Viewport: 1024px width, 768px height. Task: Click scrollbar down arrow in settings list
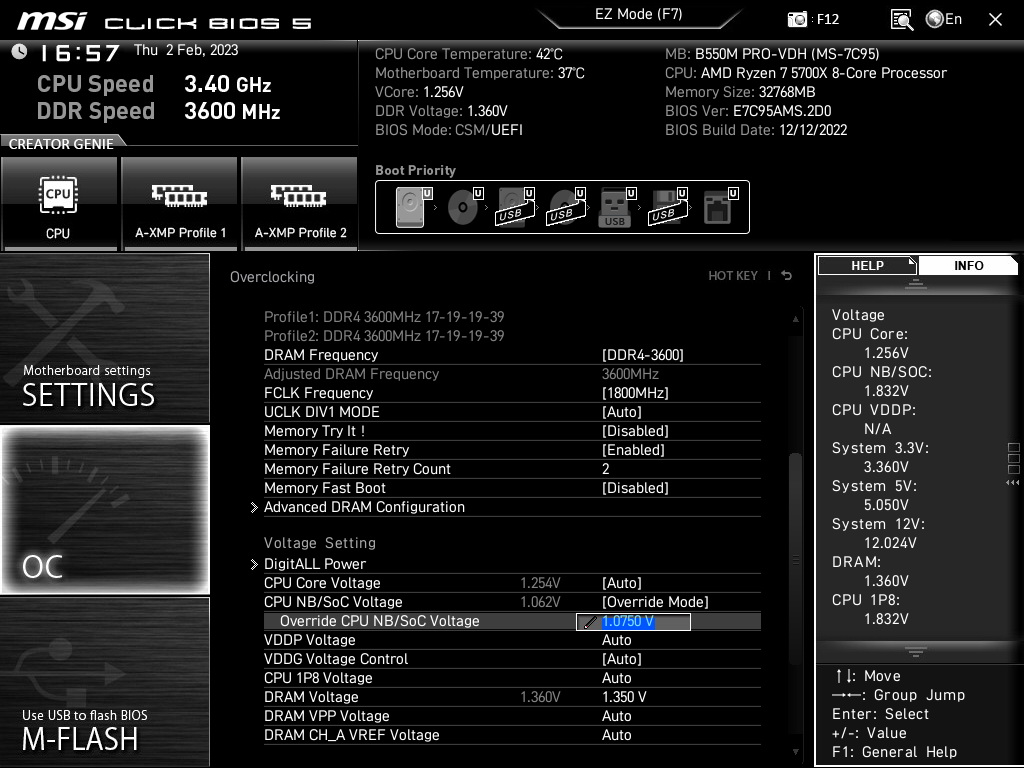795,752
